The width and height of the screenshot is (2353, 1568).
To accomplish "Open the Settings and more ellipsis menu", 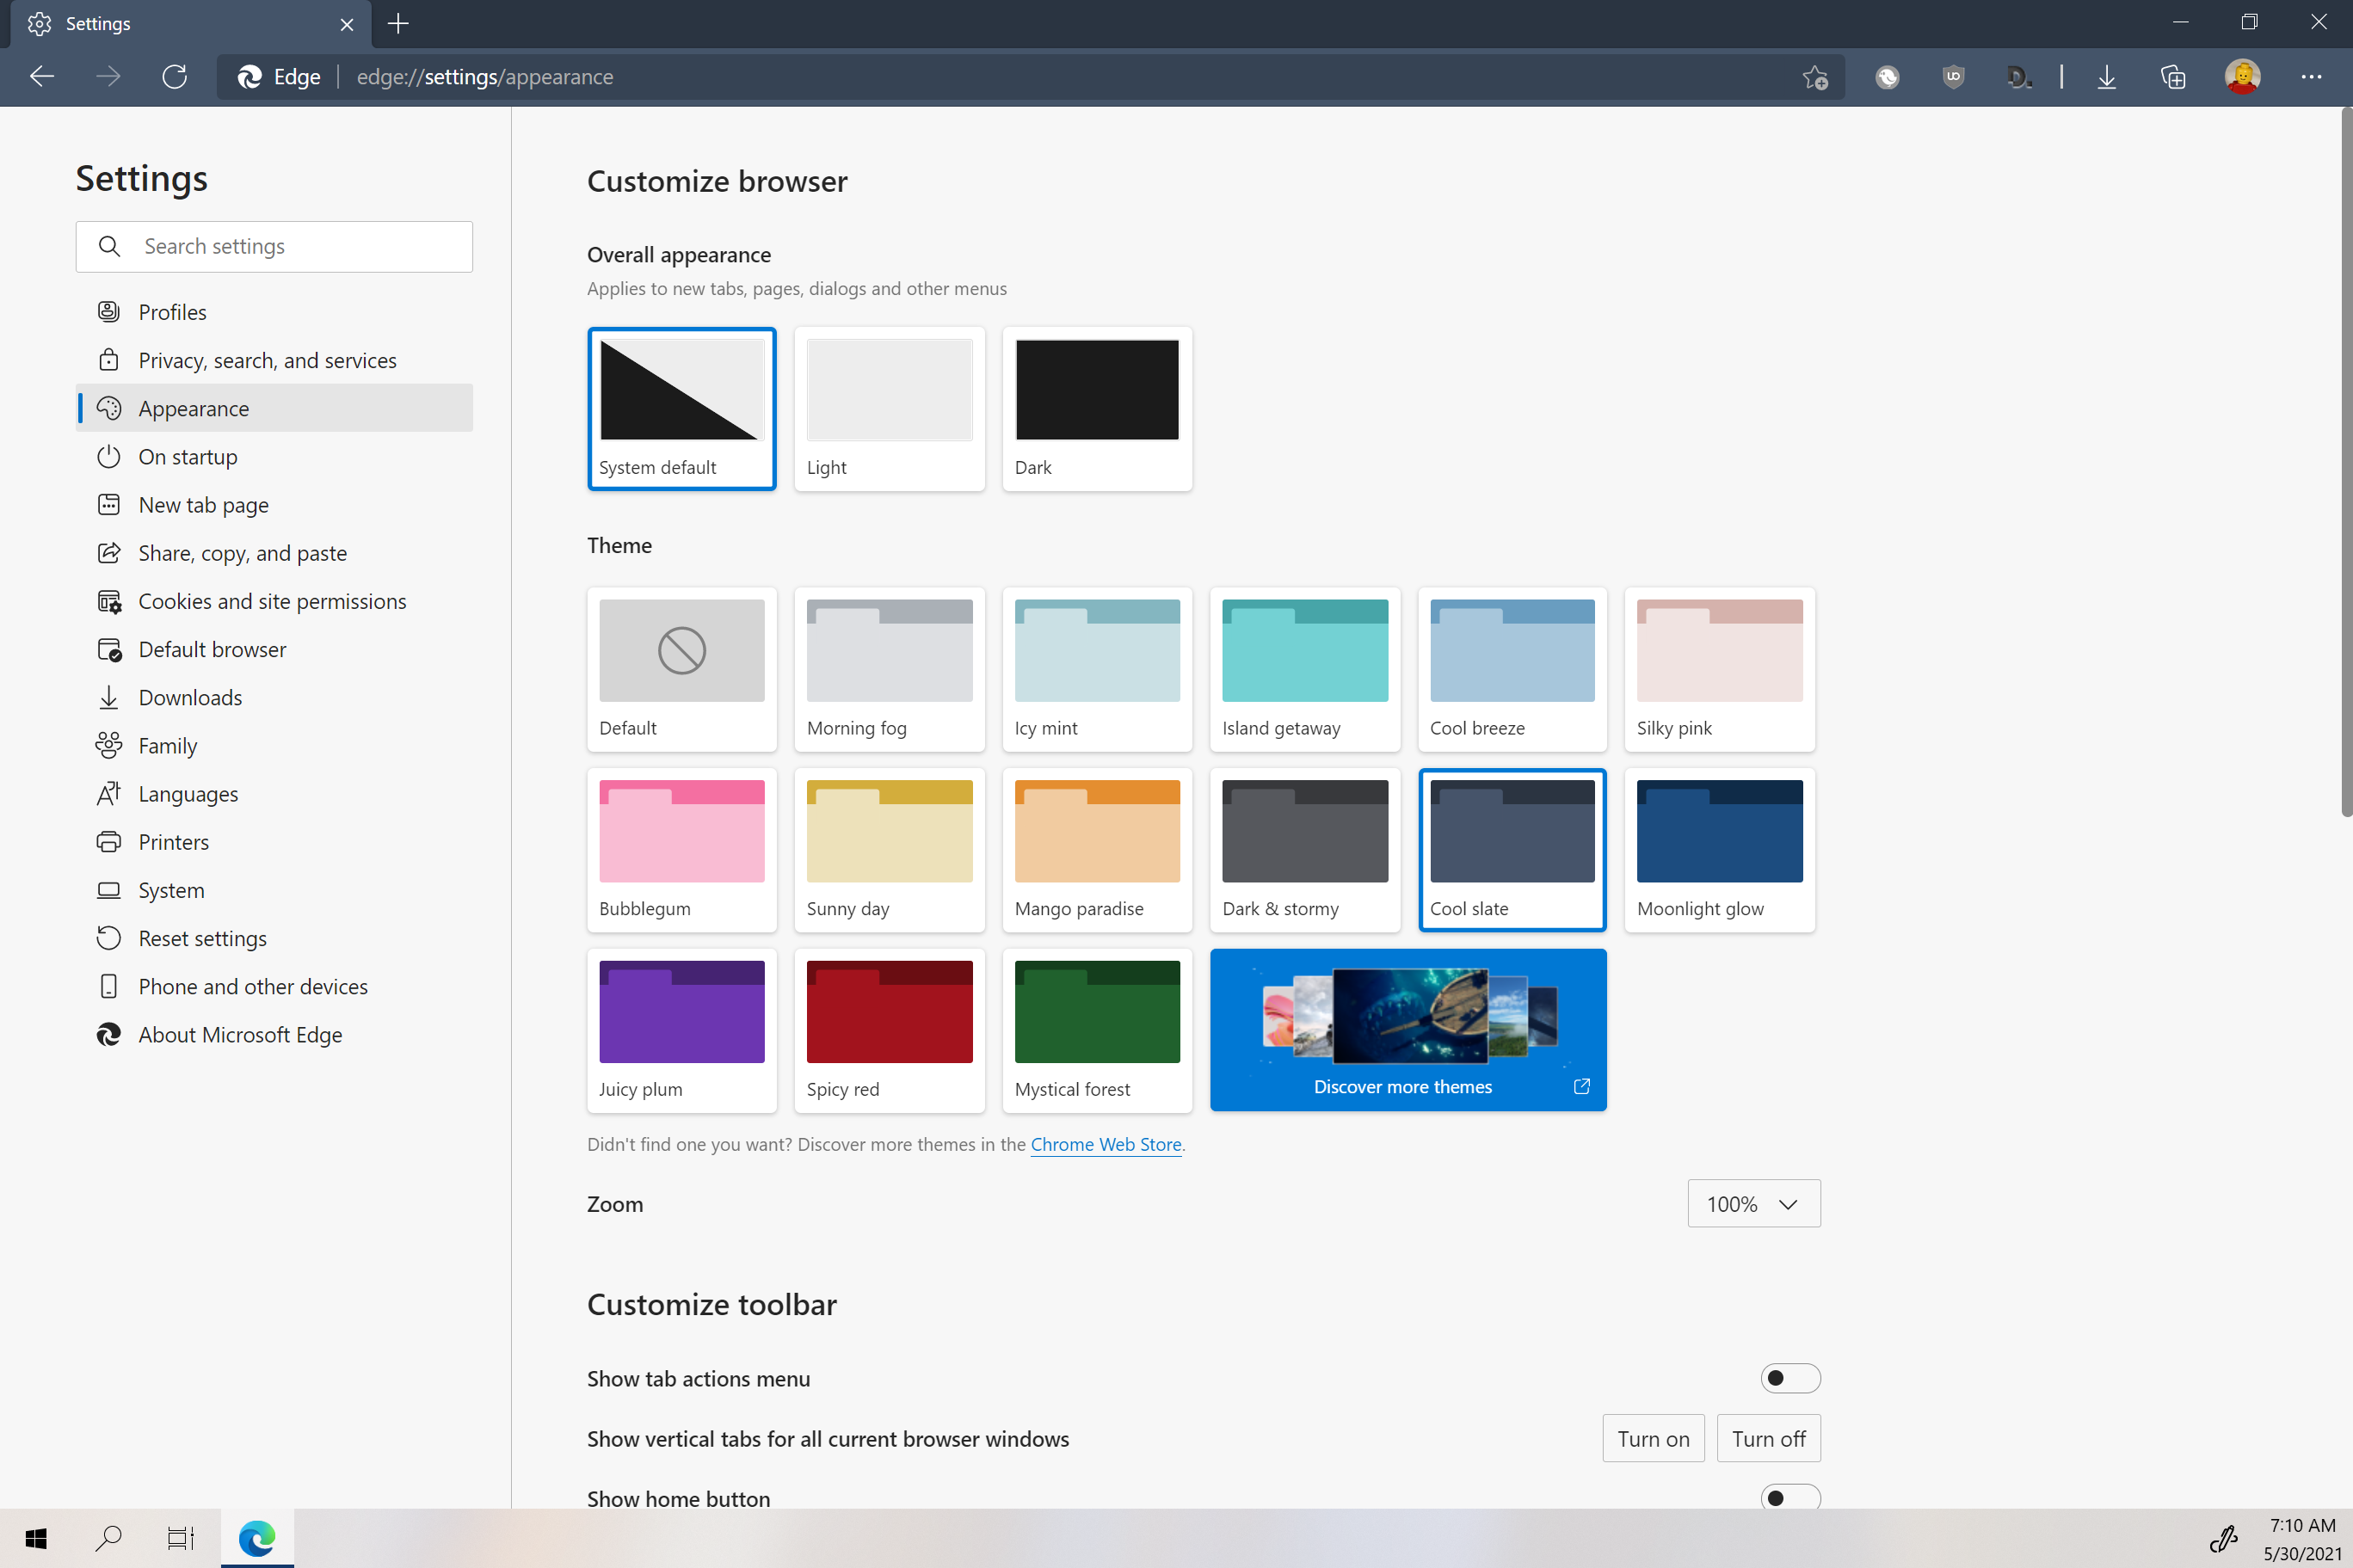I will coord(2311,77).
